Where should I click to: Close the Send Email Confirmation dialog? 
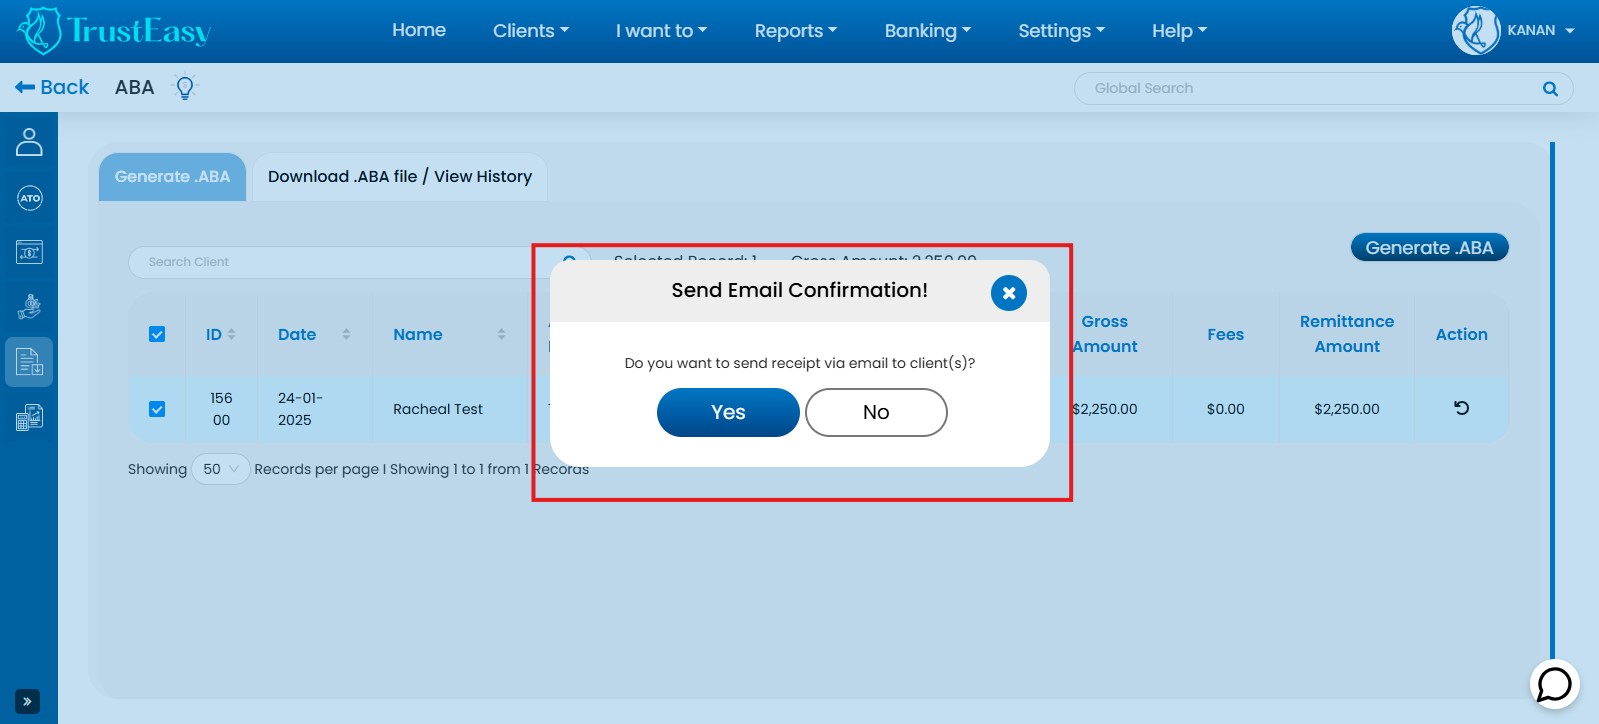[x=1008, y=293]
